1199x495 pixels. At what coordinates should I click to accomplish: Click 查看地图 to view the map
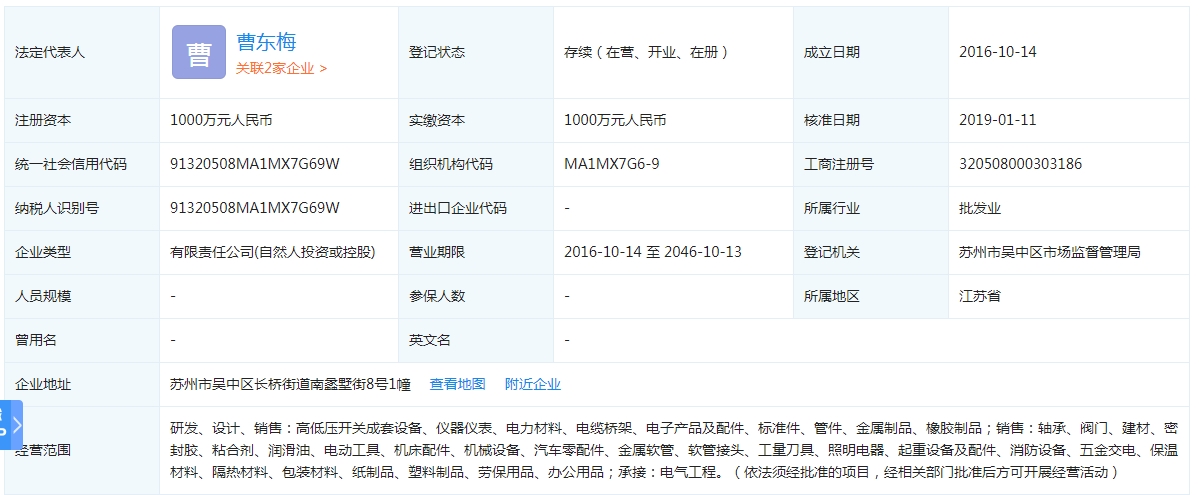tap(457, 384)
